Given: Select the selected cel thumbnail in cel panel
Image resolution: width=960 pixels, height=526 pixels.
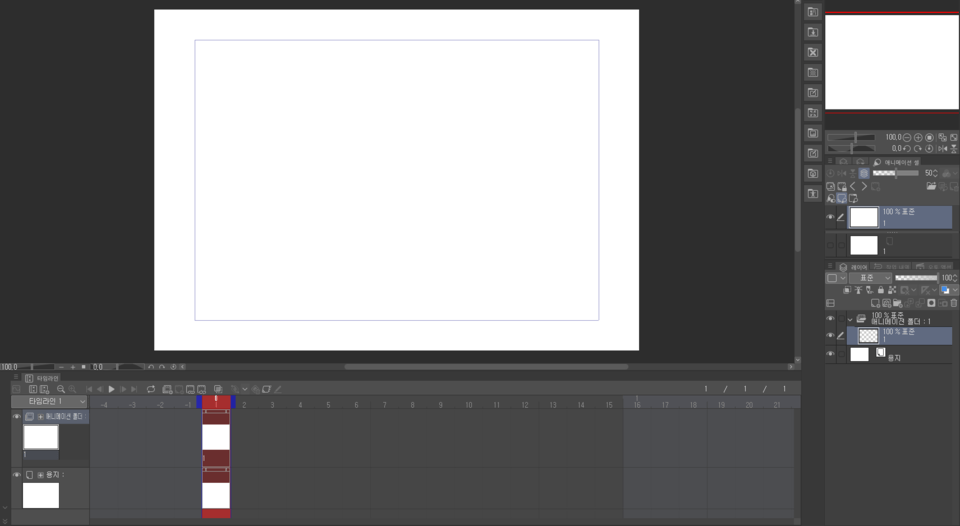Looking at the screenshot, I should pyautogui.click(x=864, y=217).
